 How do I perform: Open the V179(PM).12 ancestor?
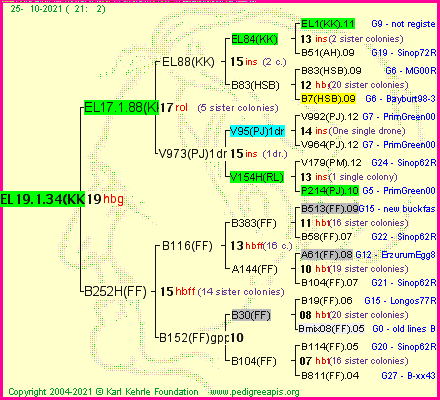point(331,163)
